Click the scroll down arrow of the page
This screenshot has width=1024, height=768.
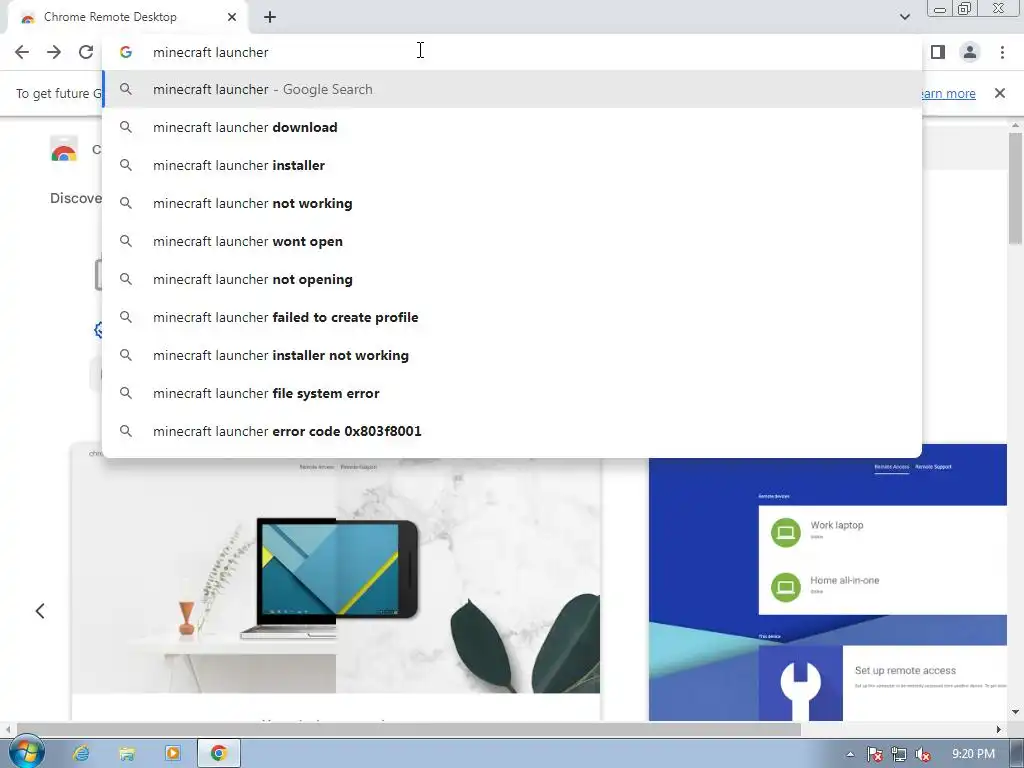[1016, 712]
